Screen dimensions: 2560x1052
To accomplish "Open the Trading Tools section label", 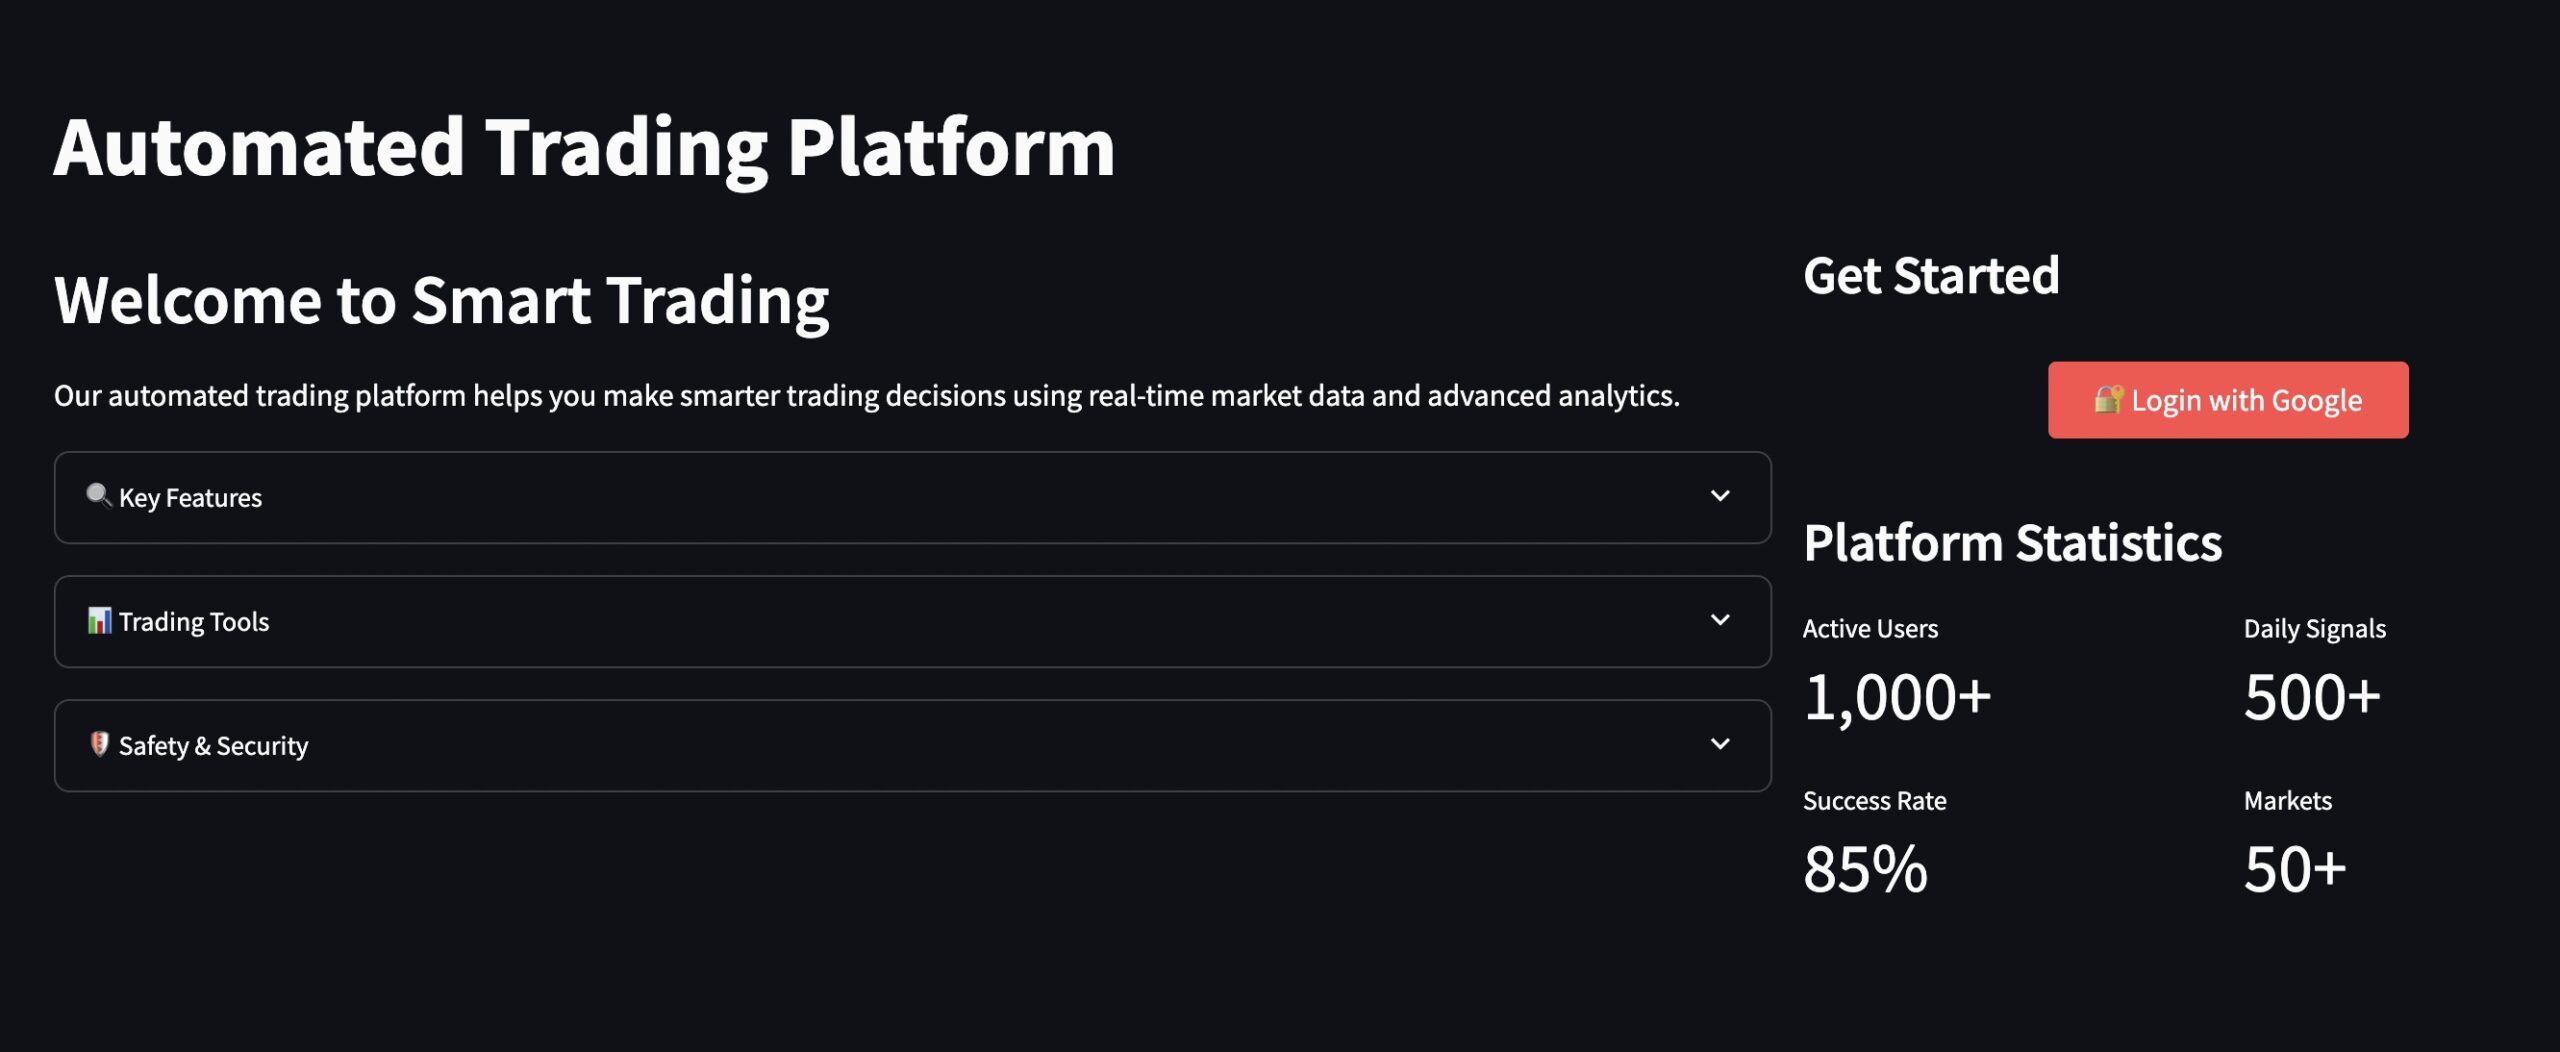I will 194,622.
